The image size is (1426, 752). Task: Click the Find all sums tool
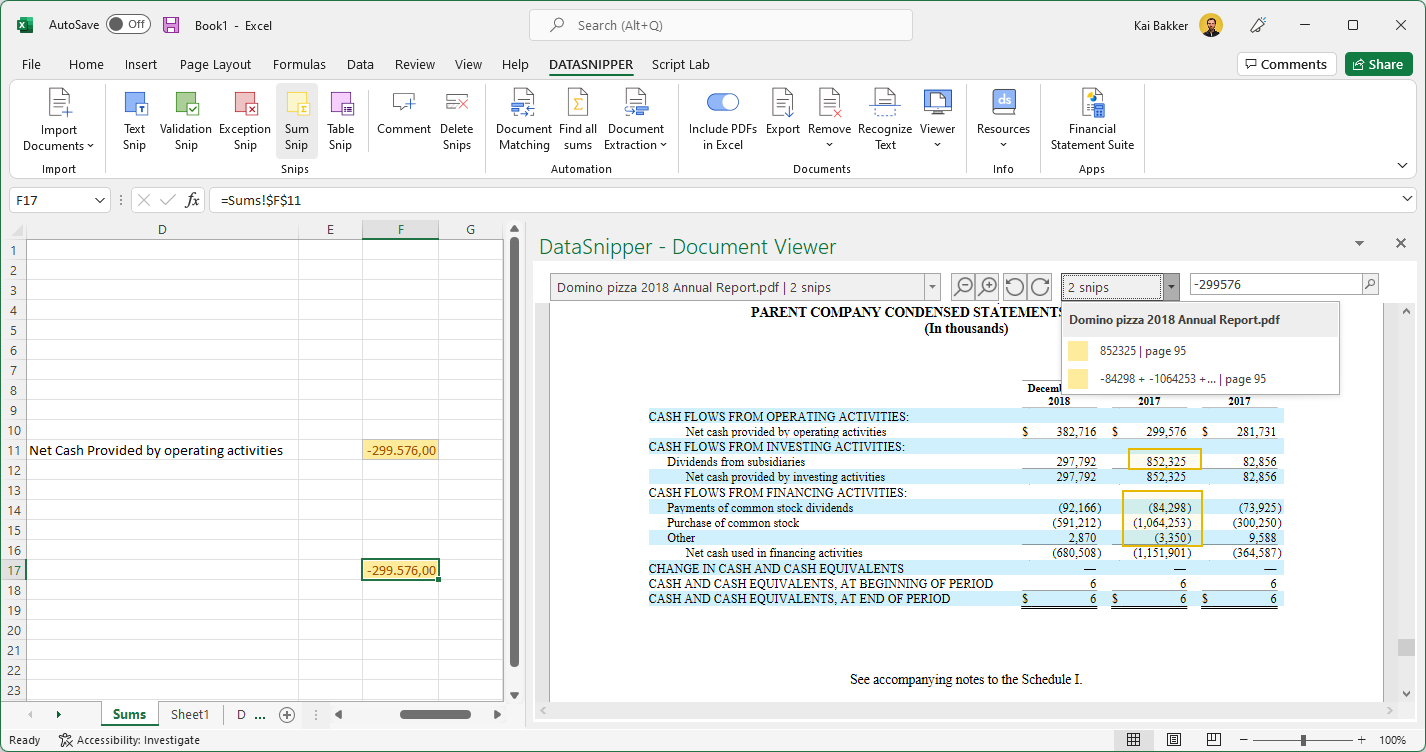(x=578, y=120)
